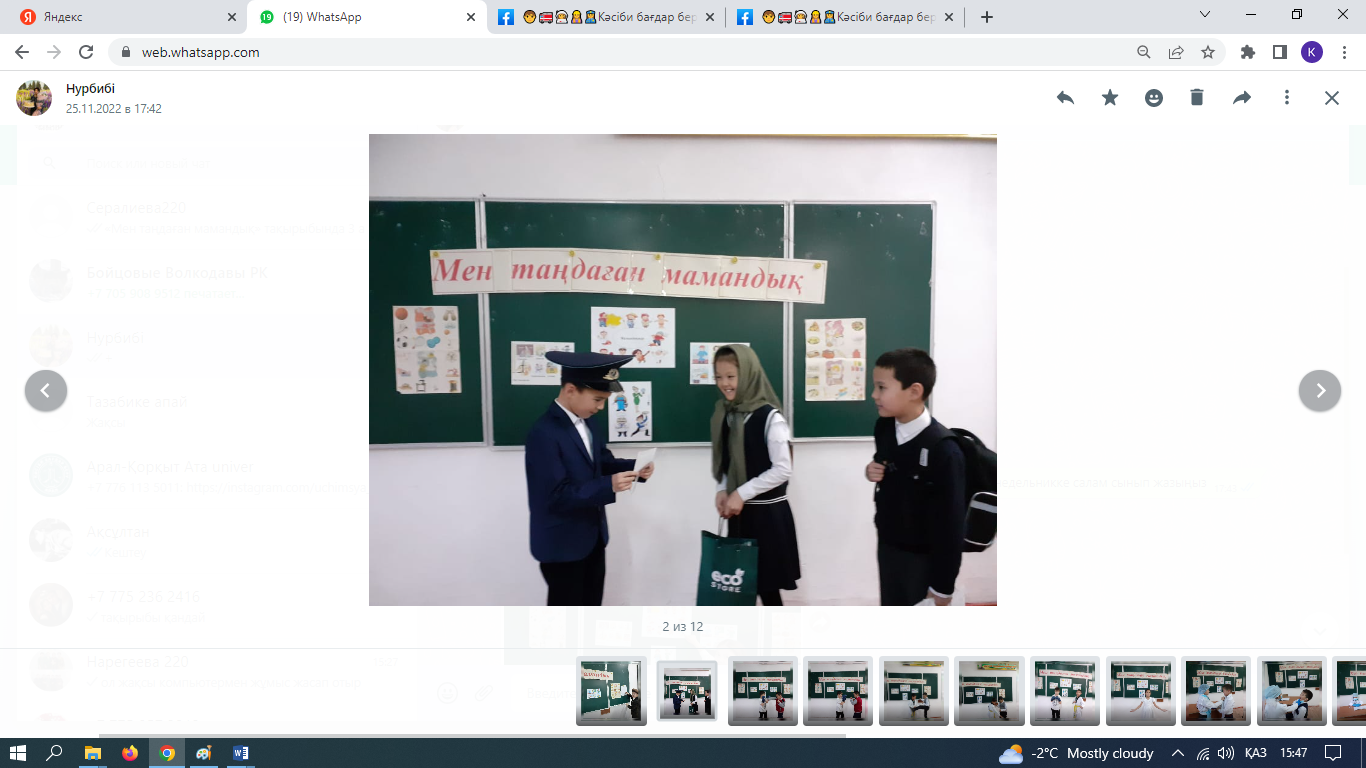The width and height of the screenshot is (1366, 768).
Task: Open a new browser tab
Action: point(987,17)
